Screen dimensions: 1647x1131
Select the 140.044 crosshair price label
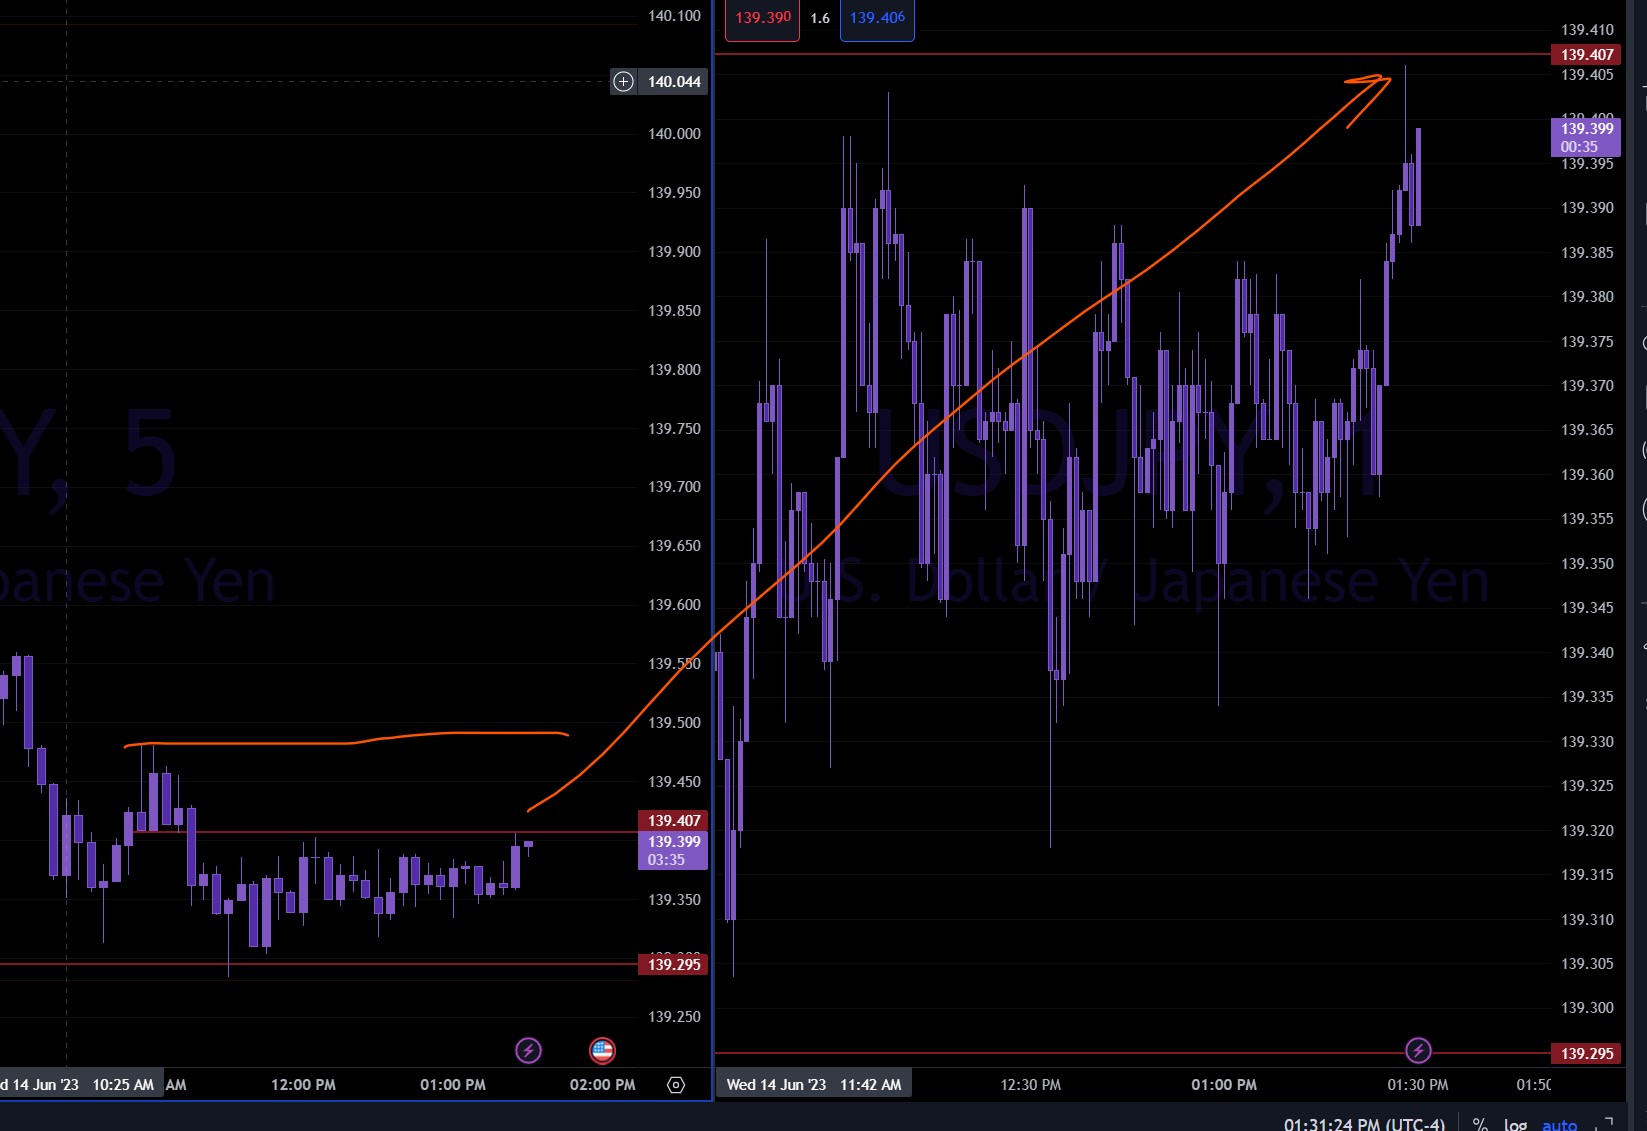click(674, 81)
